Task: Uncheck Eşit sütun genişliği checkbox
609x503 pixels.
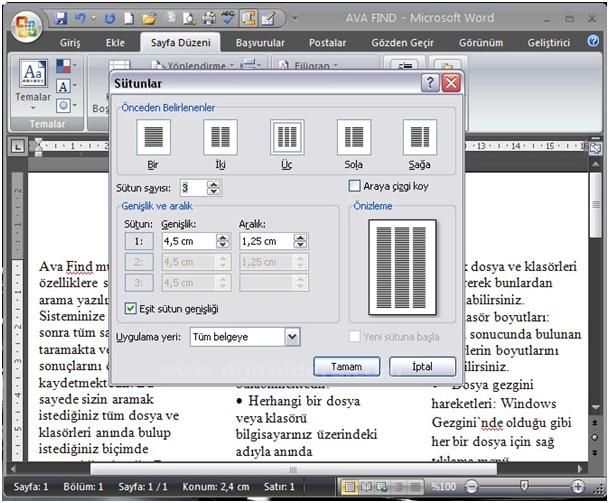Action: pyautogui.click(x=130, y=309)
